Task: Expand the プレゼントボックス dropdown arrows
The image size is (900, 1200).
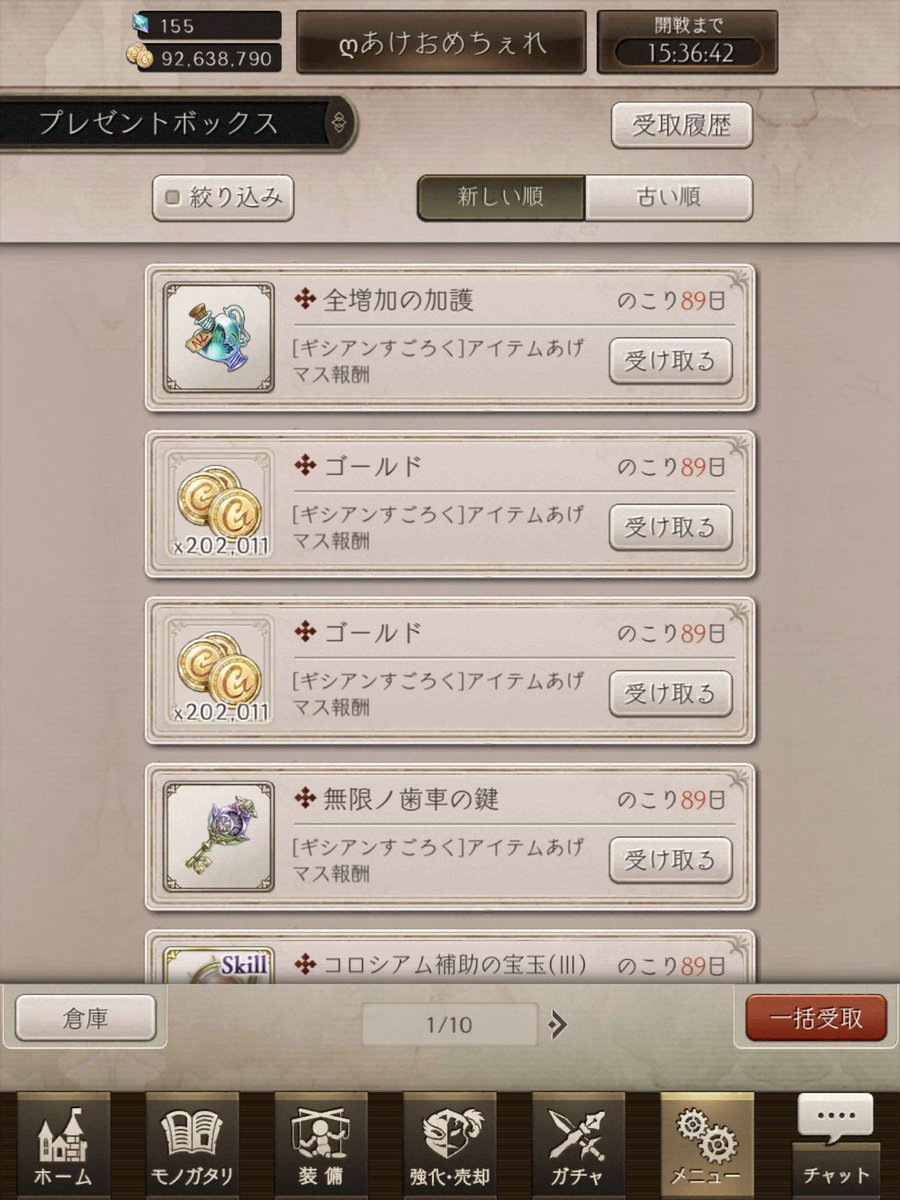Action: [340, 123]
